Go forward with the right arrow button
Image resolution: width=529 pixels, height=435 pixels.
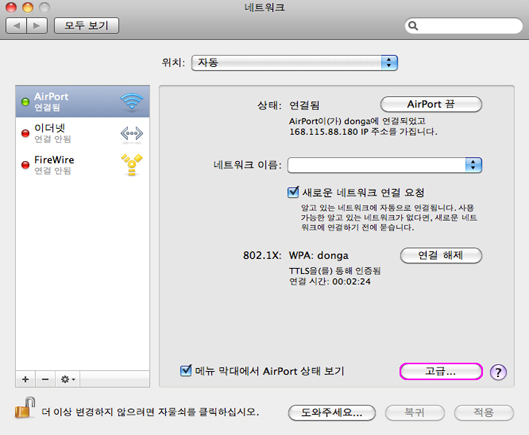[37, 26]
